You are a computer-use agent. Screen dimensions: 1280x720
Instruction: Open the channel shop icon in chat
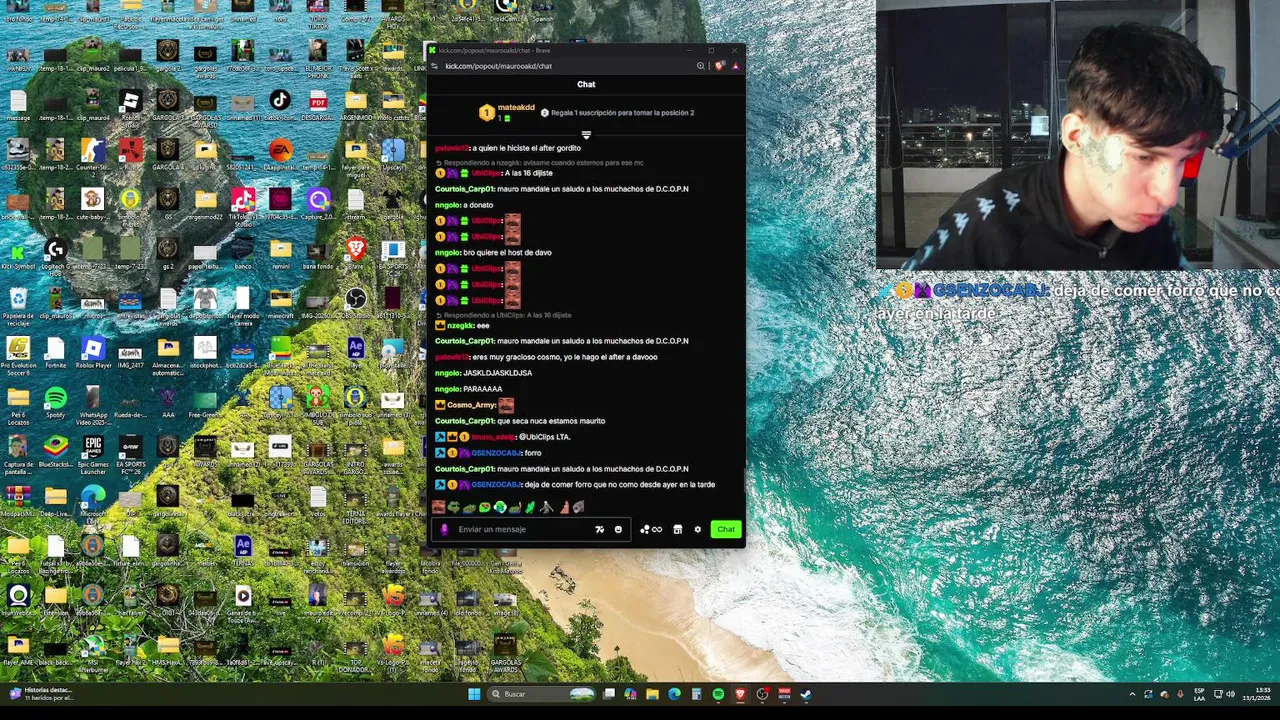pyautogui.click(x=677, y=529)
